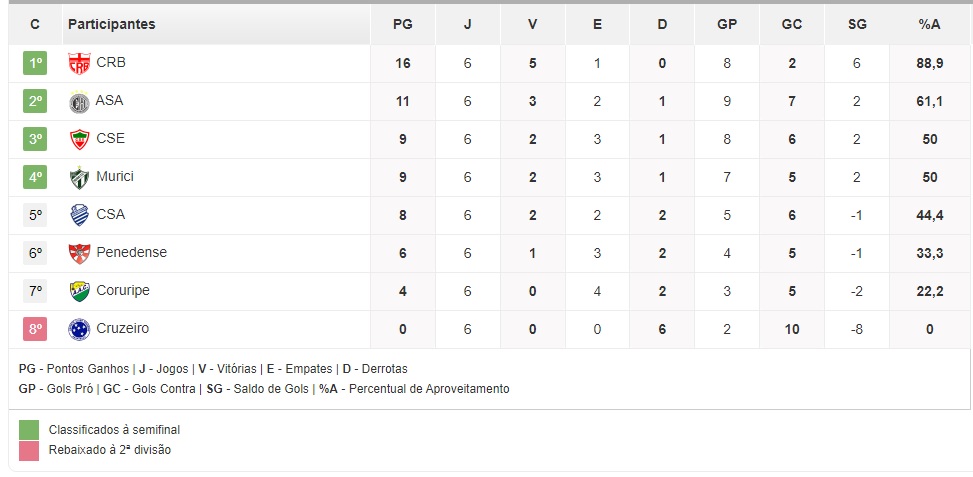Screen dimensions: 973x477
Task: Open the Cruzeiro team name link
Action: [123, 328]
